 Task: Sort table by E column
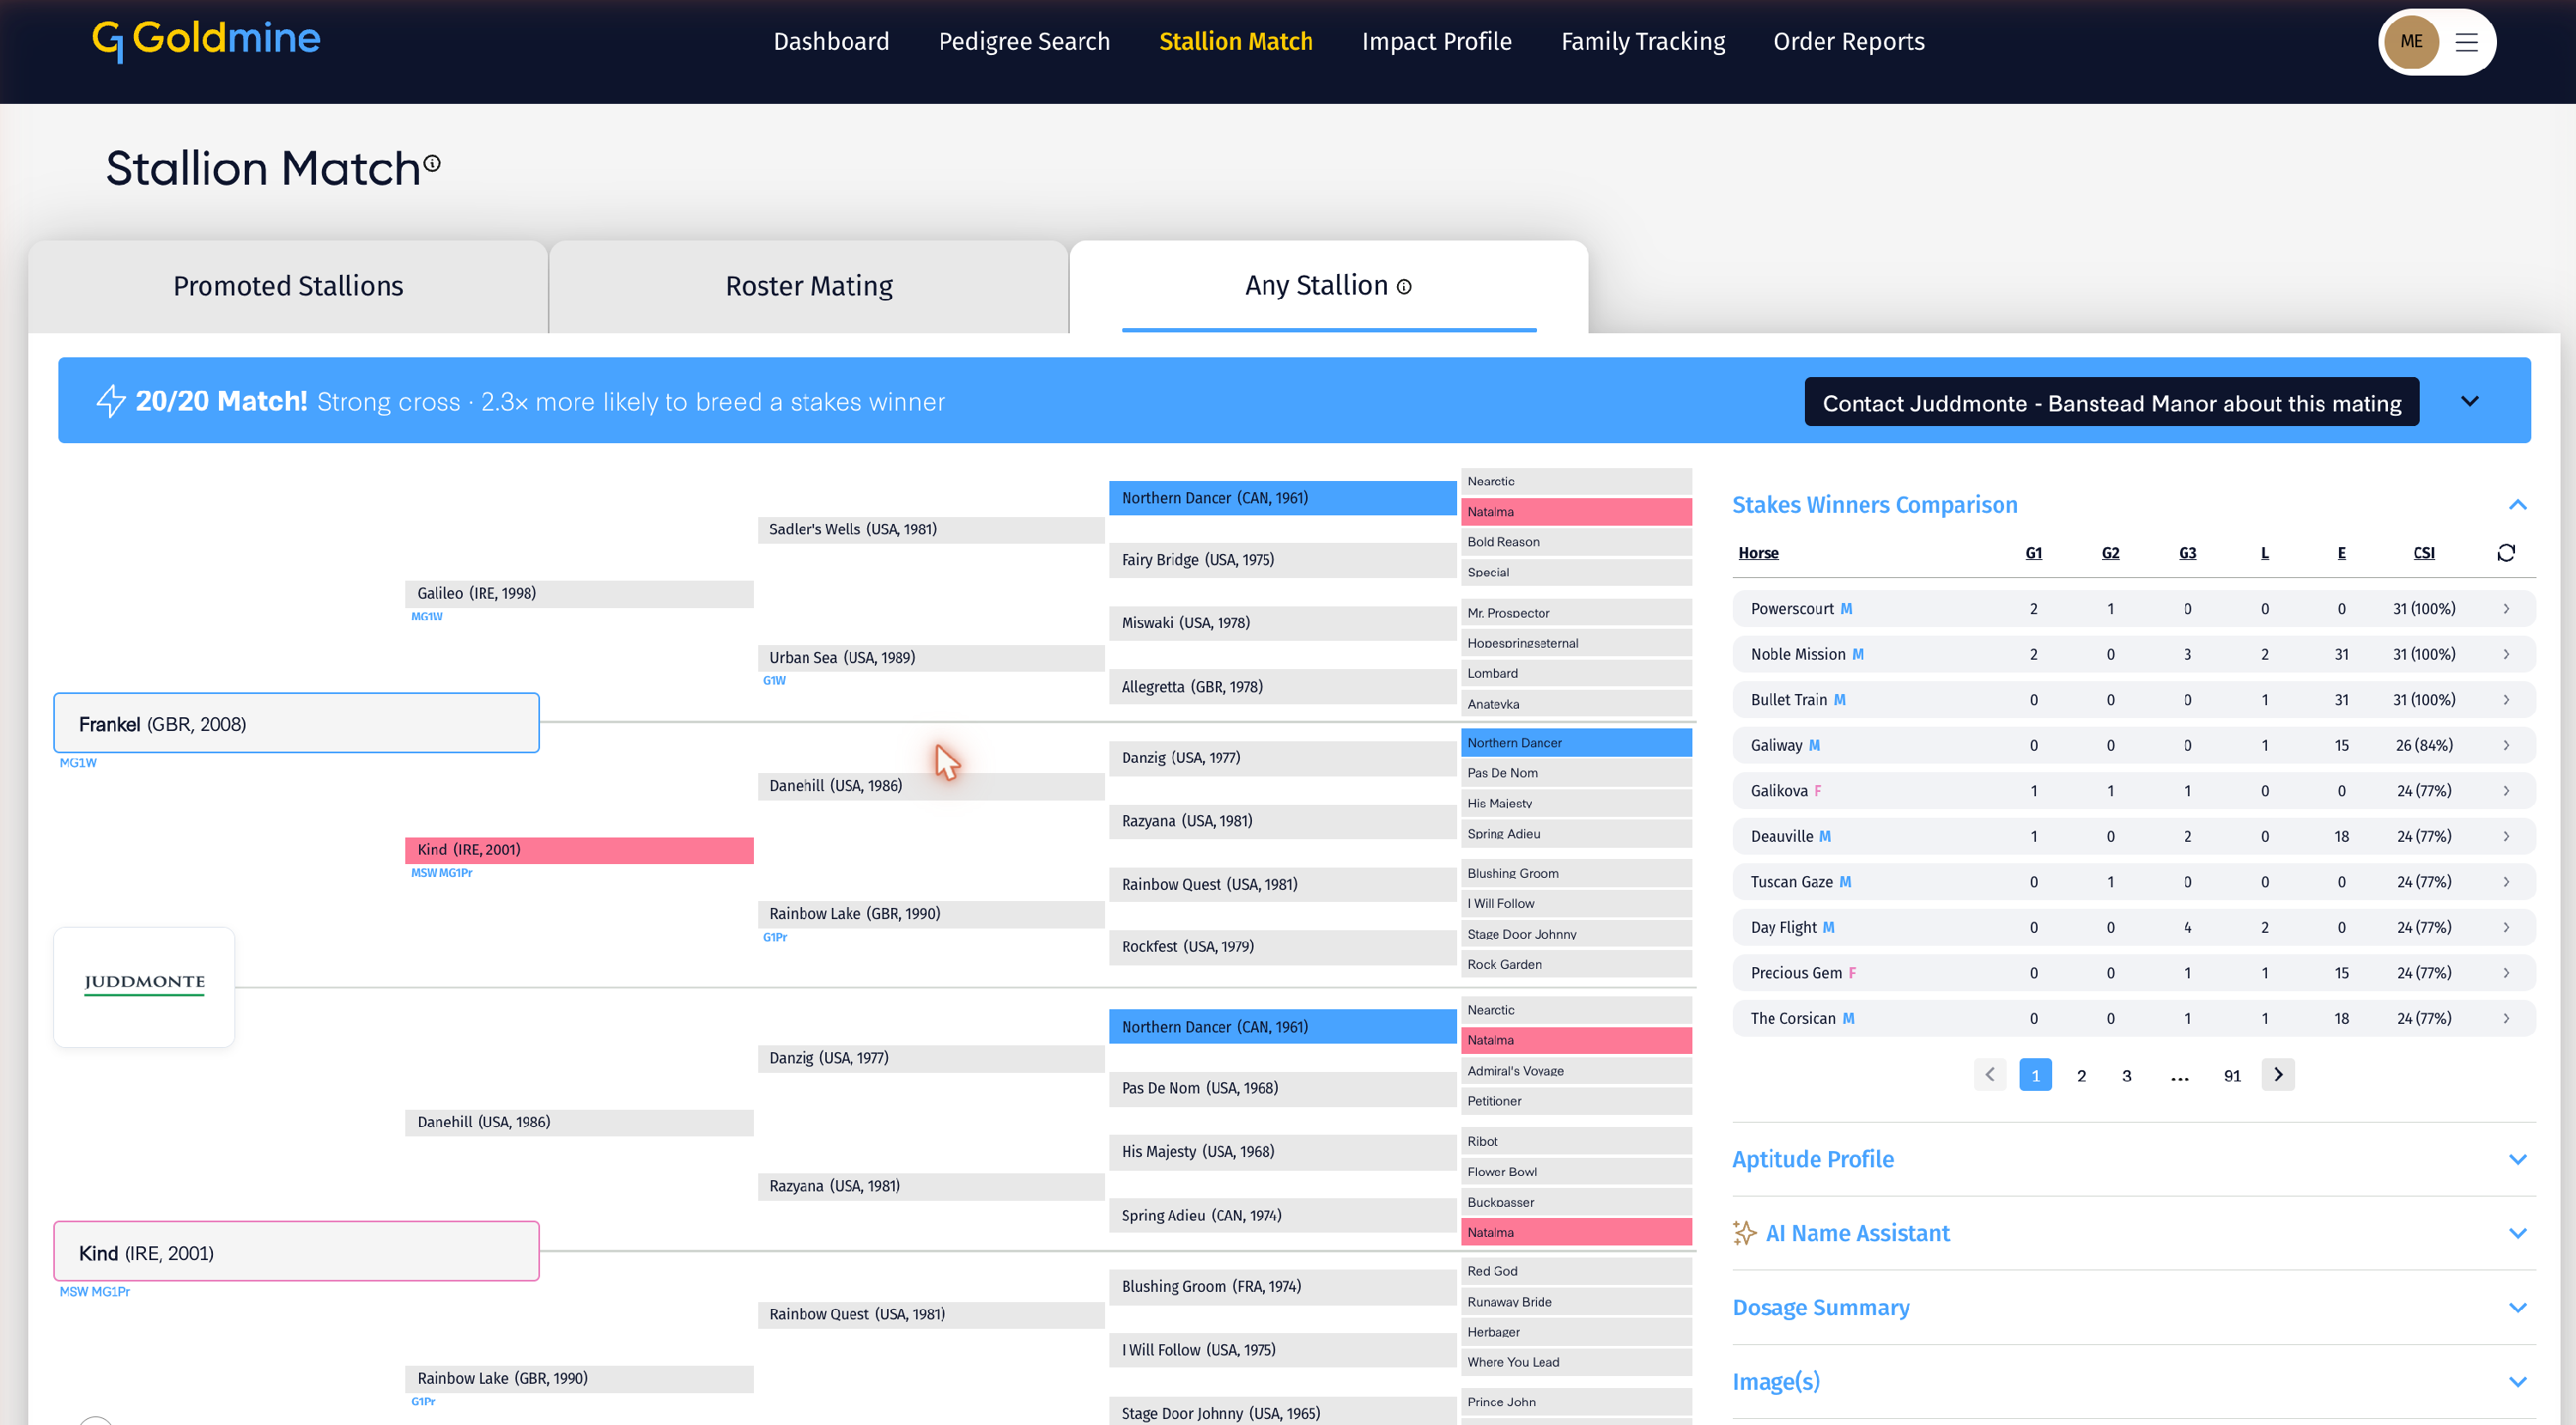(2341, 553)
